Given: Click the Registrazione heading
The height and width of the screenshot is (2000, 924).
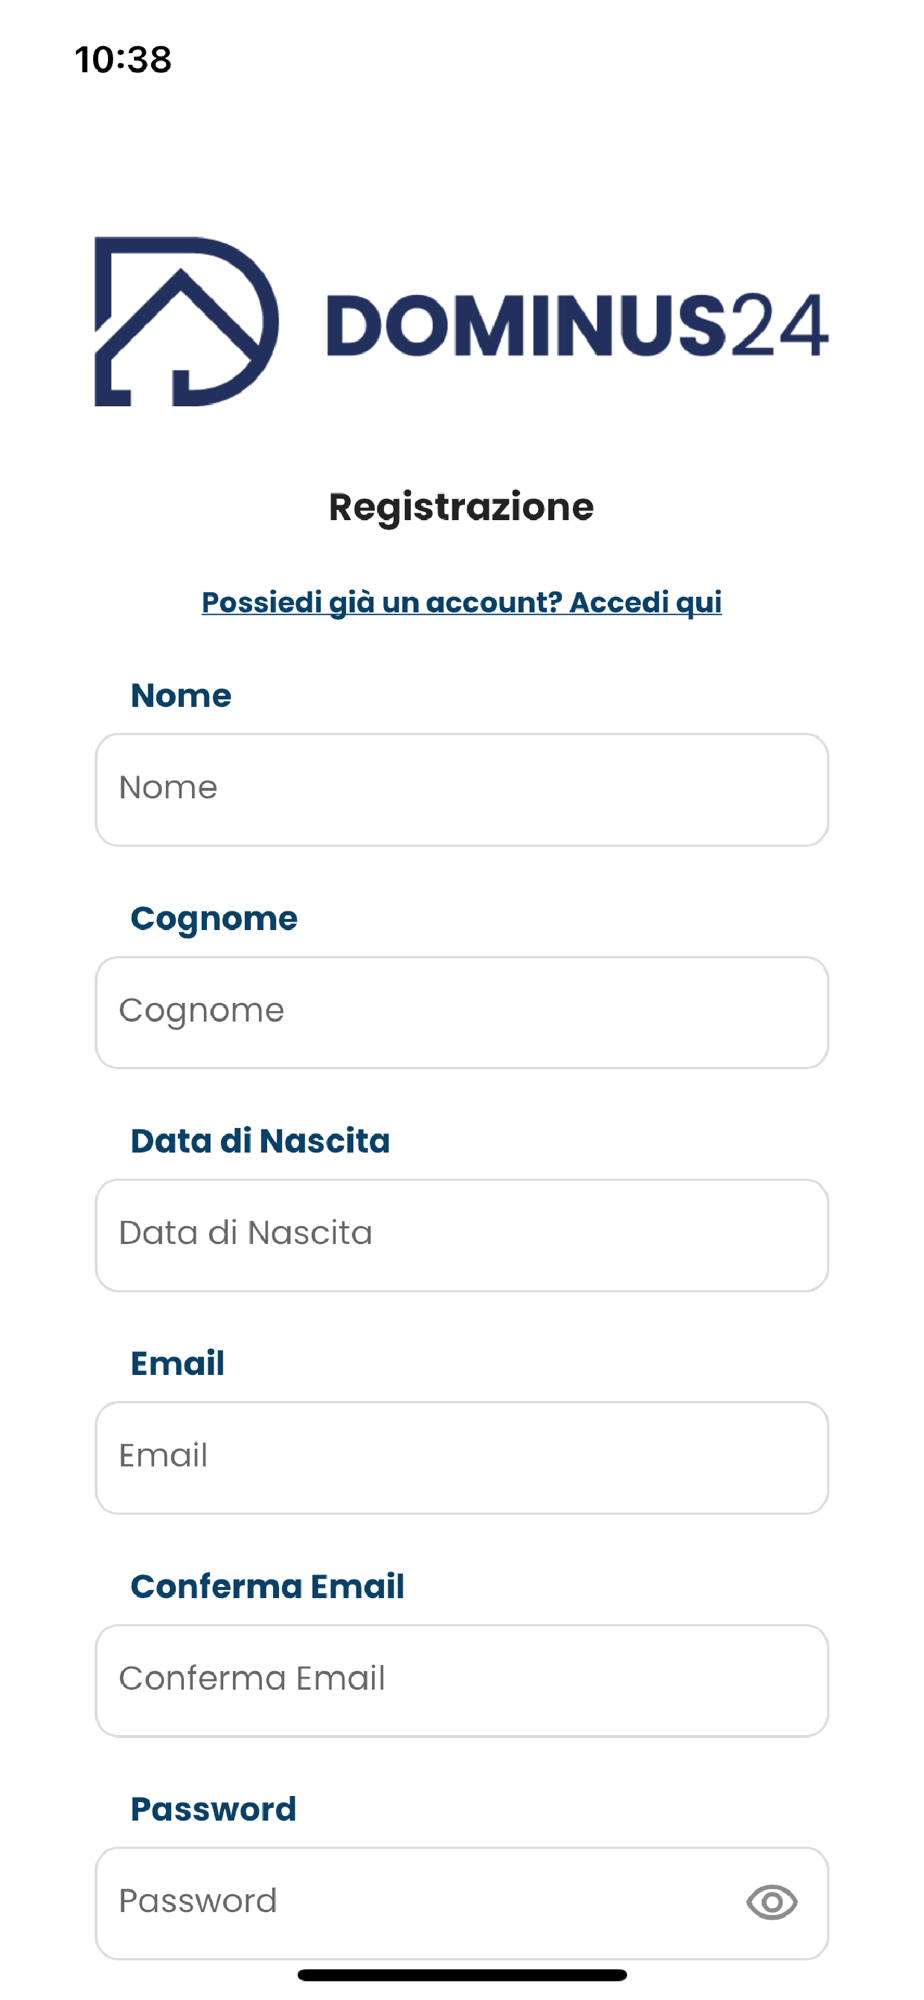Looking at the screenshot, I should click(x=461, y=507).
